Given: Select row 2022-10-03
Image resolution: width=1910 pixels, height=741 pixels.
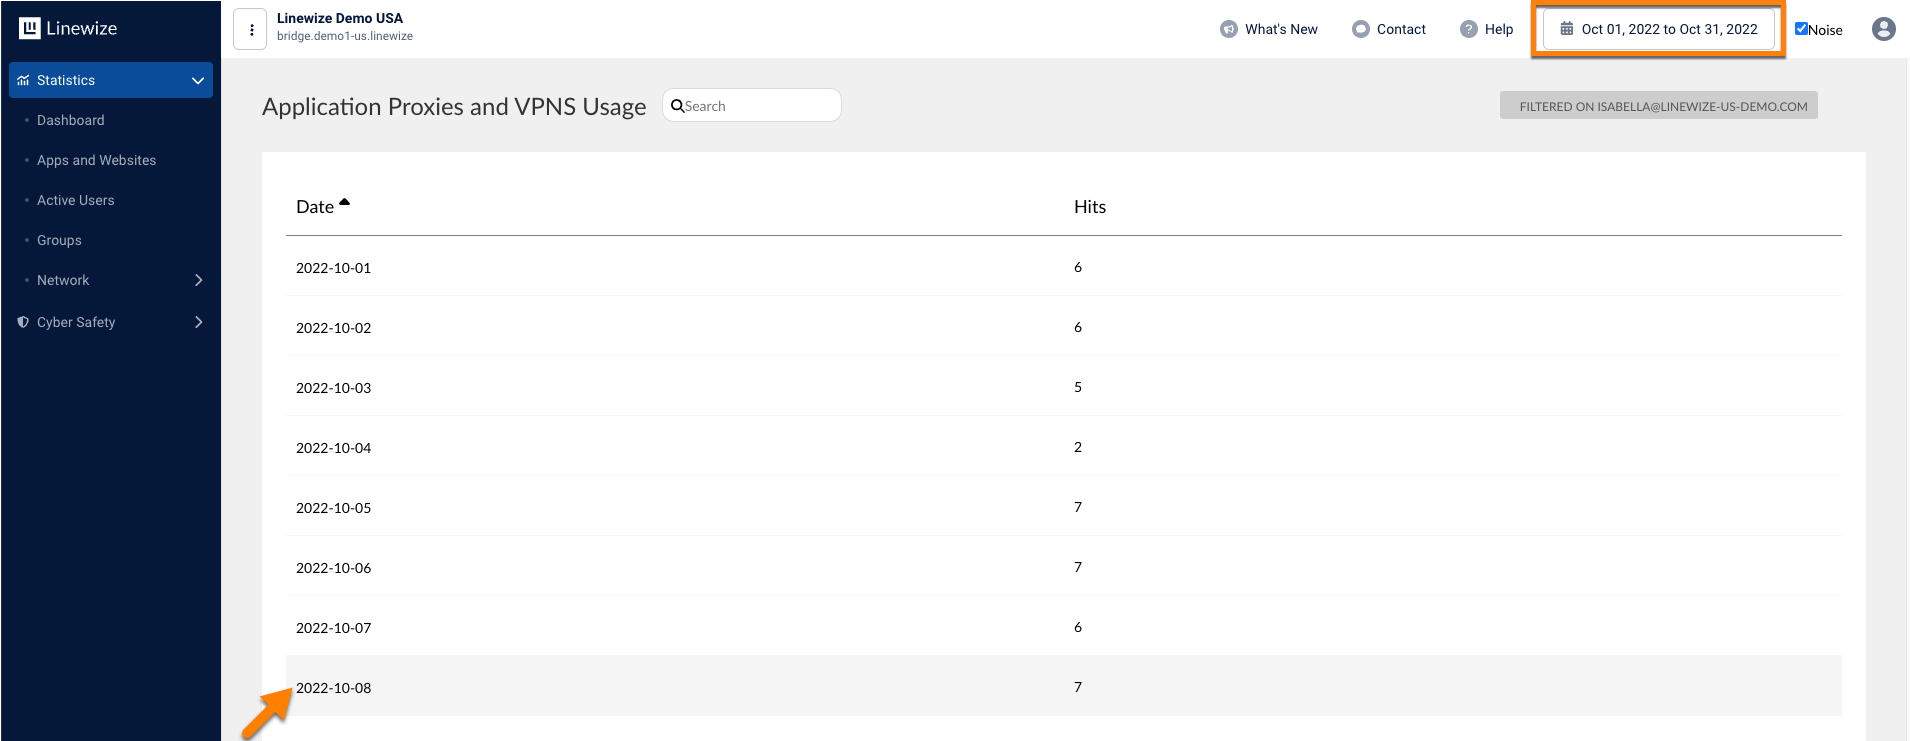Looking at the screenshot, I should coord(1064,387).
